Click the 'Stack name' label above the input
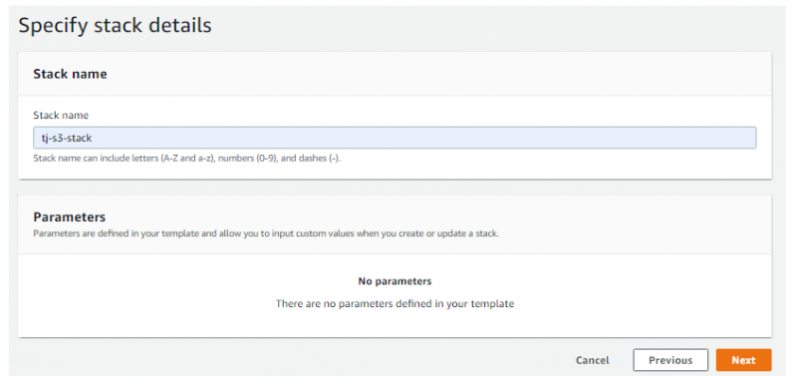 tap(61, 115)
